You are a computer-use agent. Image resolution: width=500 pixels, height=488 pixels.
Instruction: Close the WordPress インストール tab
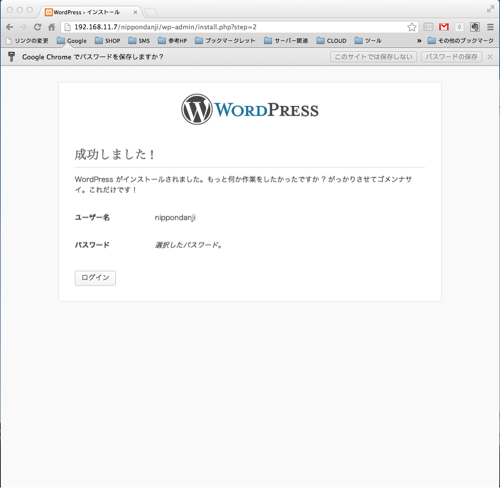click(x=135, y=12)
